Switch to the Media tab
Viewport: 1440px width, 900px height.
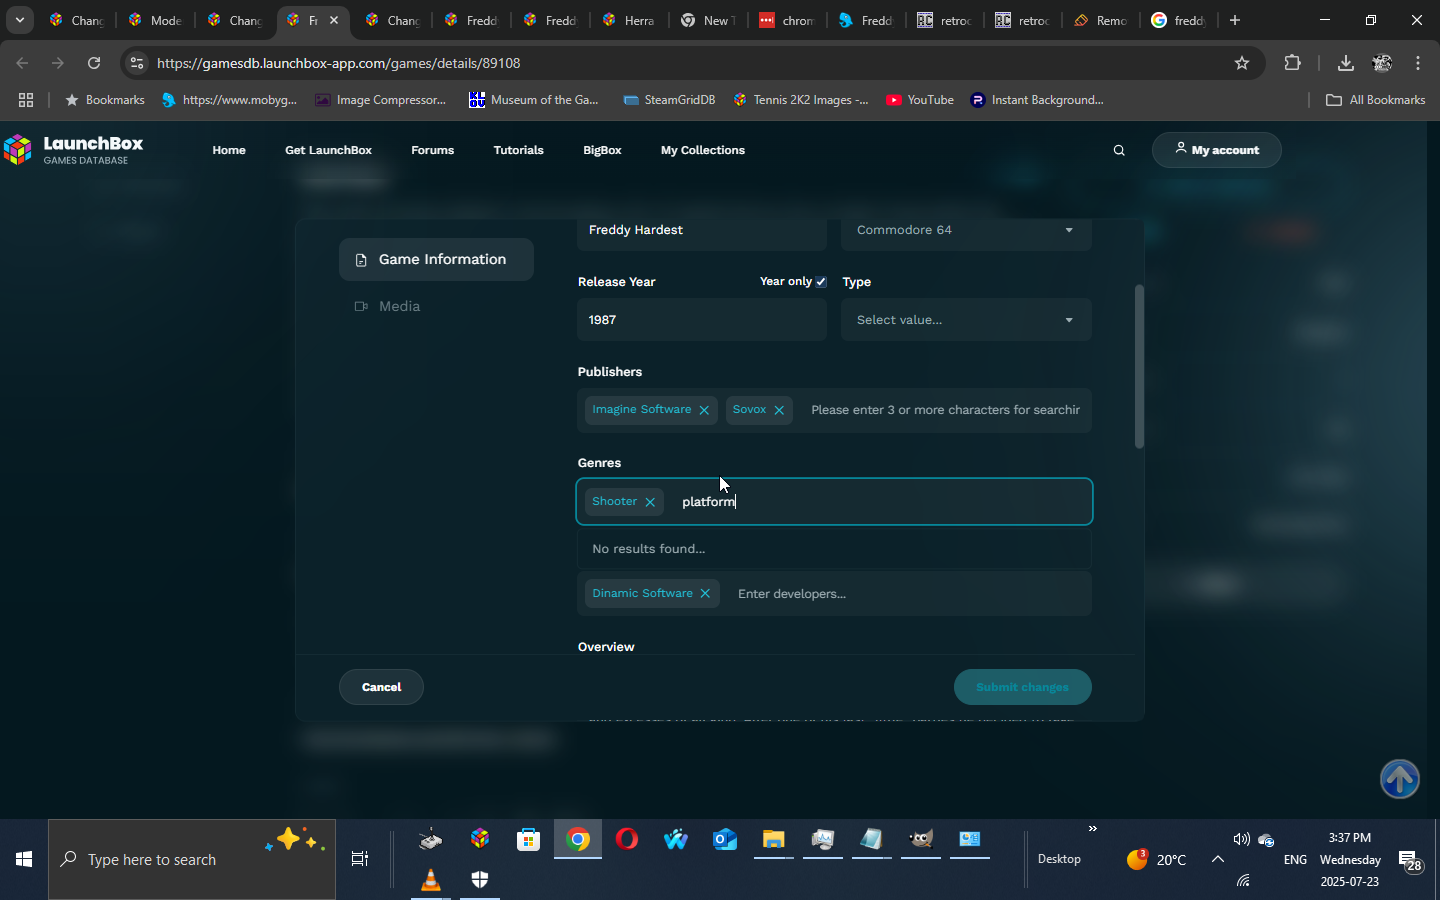[388, 306]
